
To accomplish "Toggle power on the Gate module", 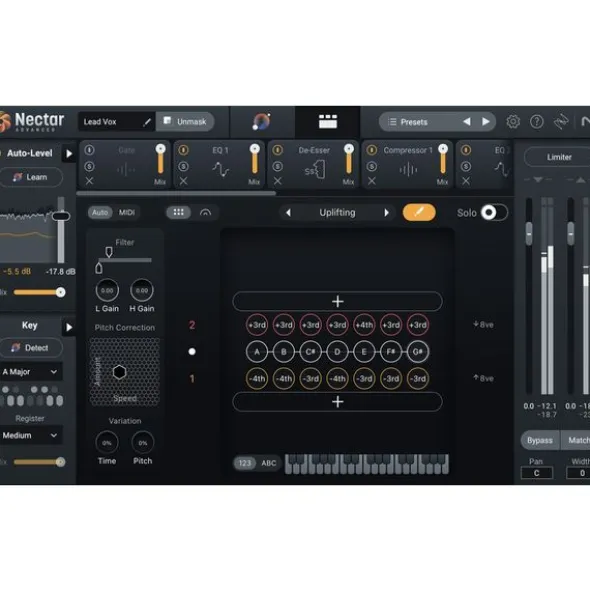I will tap(89, 150).
